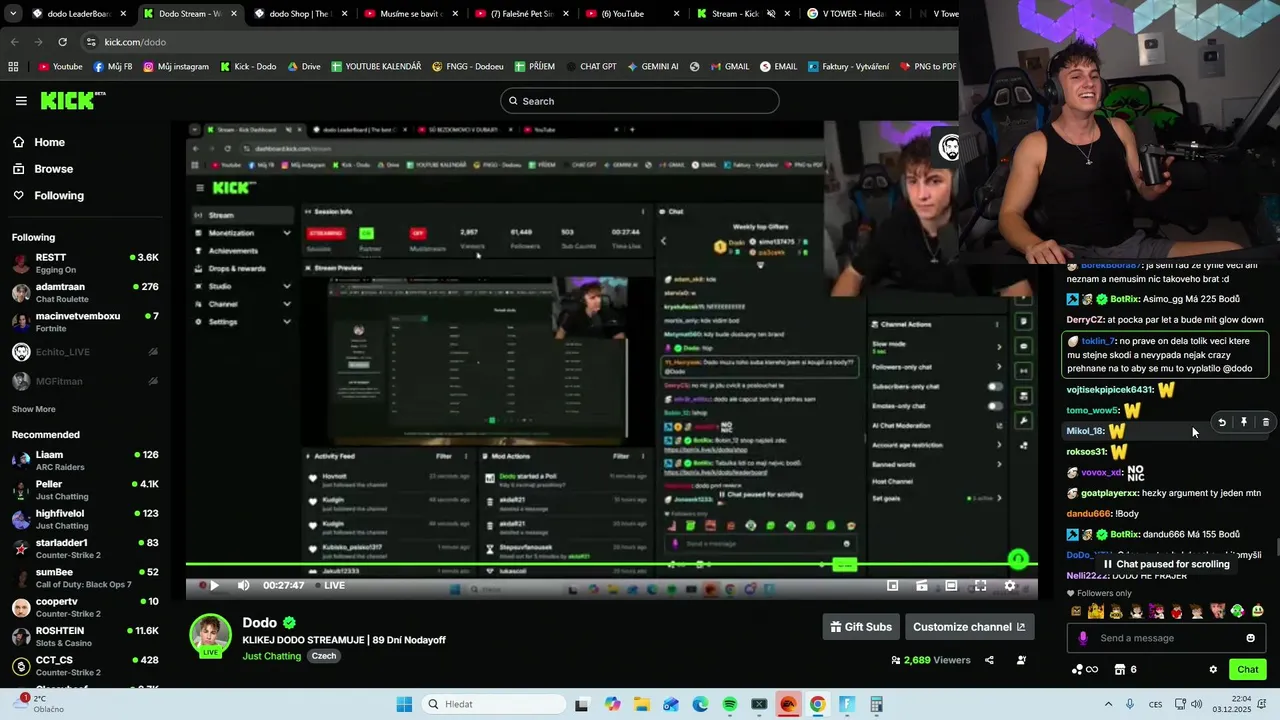Toggle play or pause on the stream player
This screenshot has width=1280, height=720.
click(x=213, y=585)
